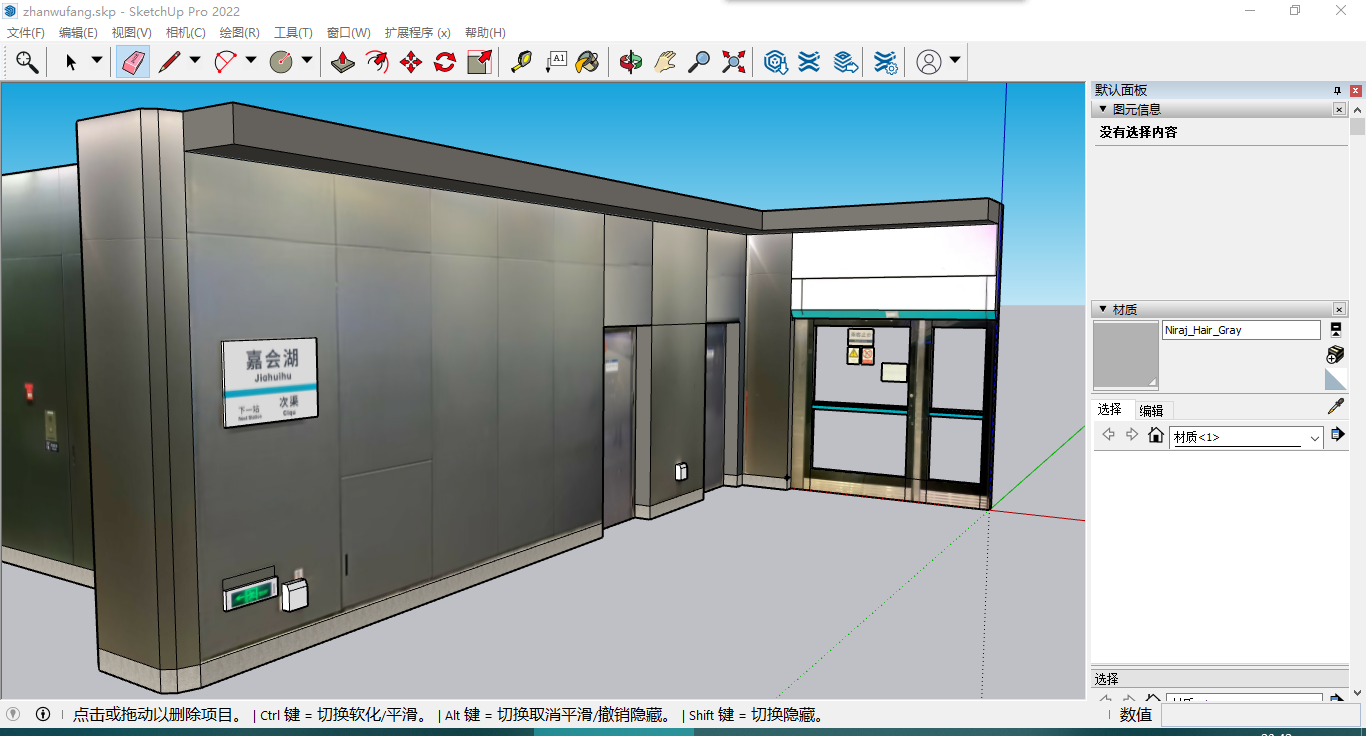Open the 工具(T) menu
Screen dimensions: 1366x736
[x=294, y=32]
